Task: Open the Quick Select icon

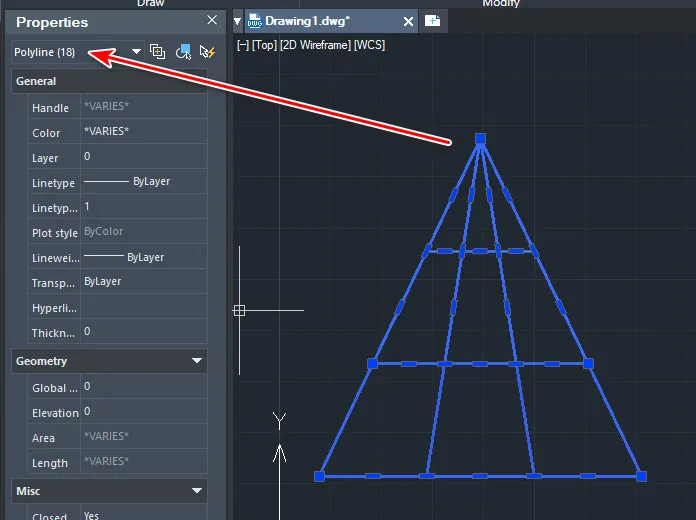Action: pyautogui.click(x=207, y=52)
